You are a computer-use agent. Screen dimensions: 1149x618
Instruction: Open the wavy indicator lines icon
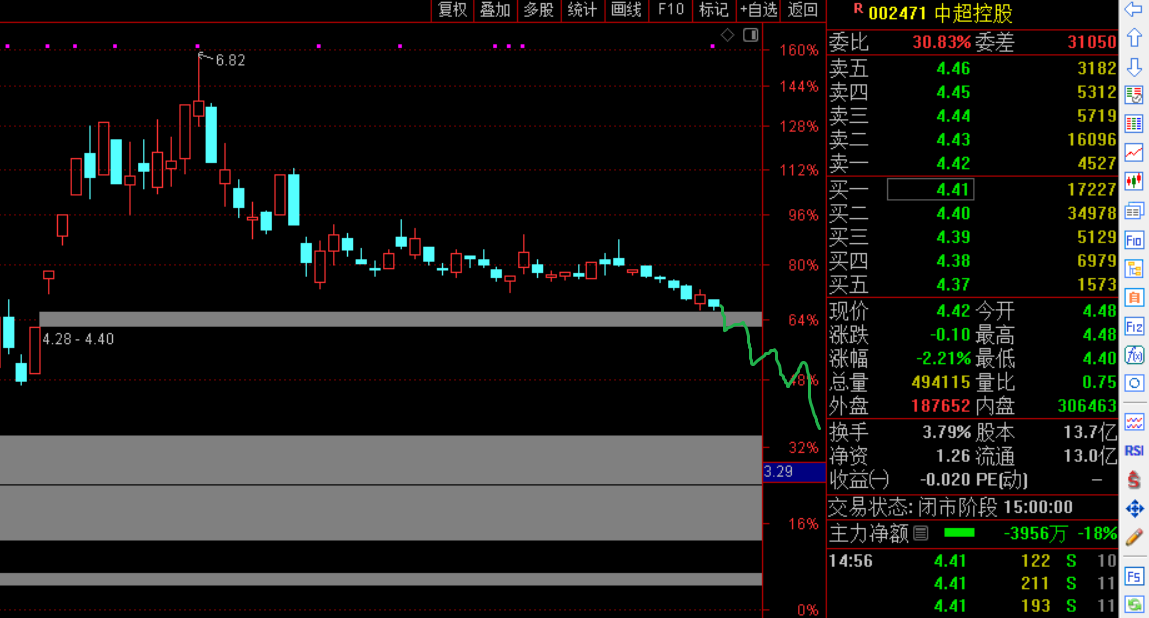(x=1134, y=422)
